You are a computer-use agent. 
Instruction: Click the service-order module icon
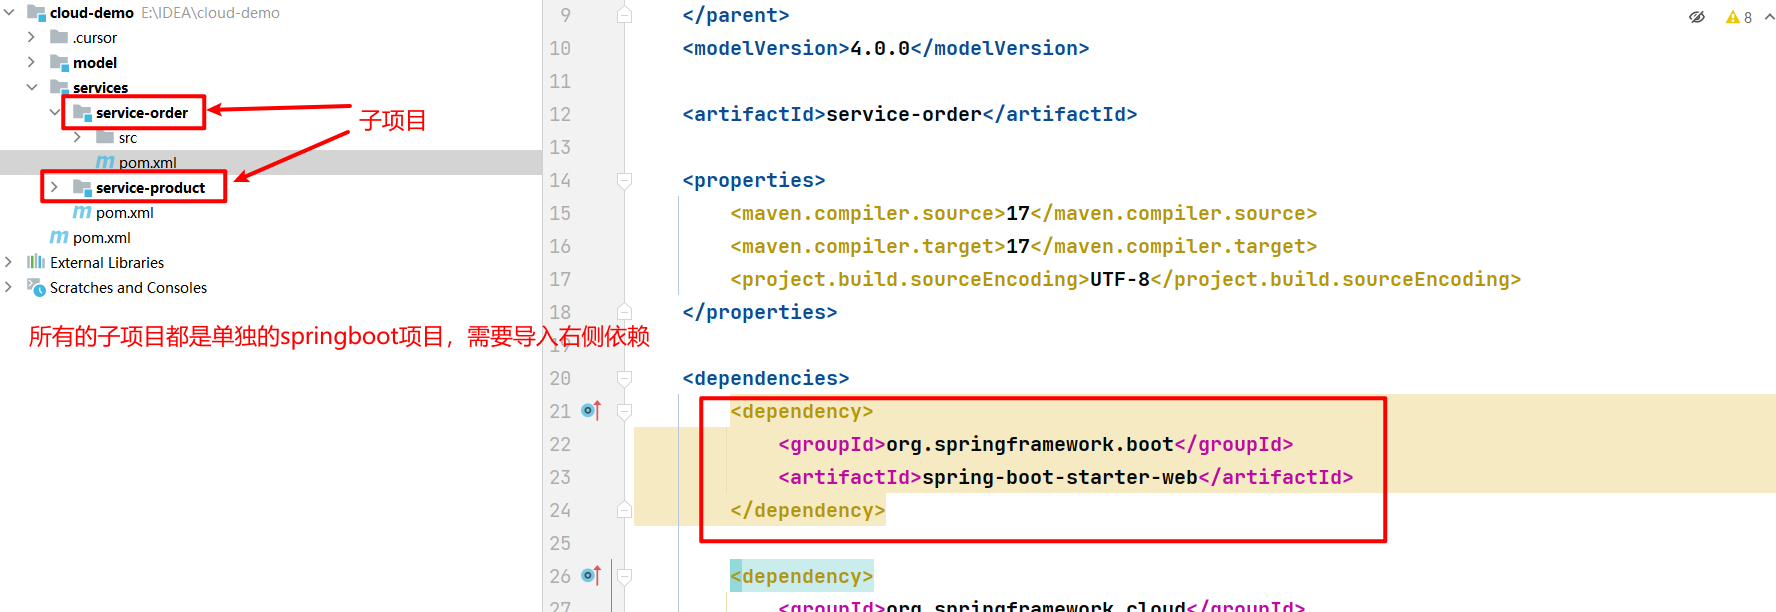82,112
